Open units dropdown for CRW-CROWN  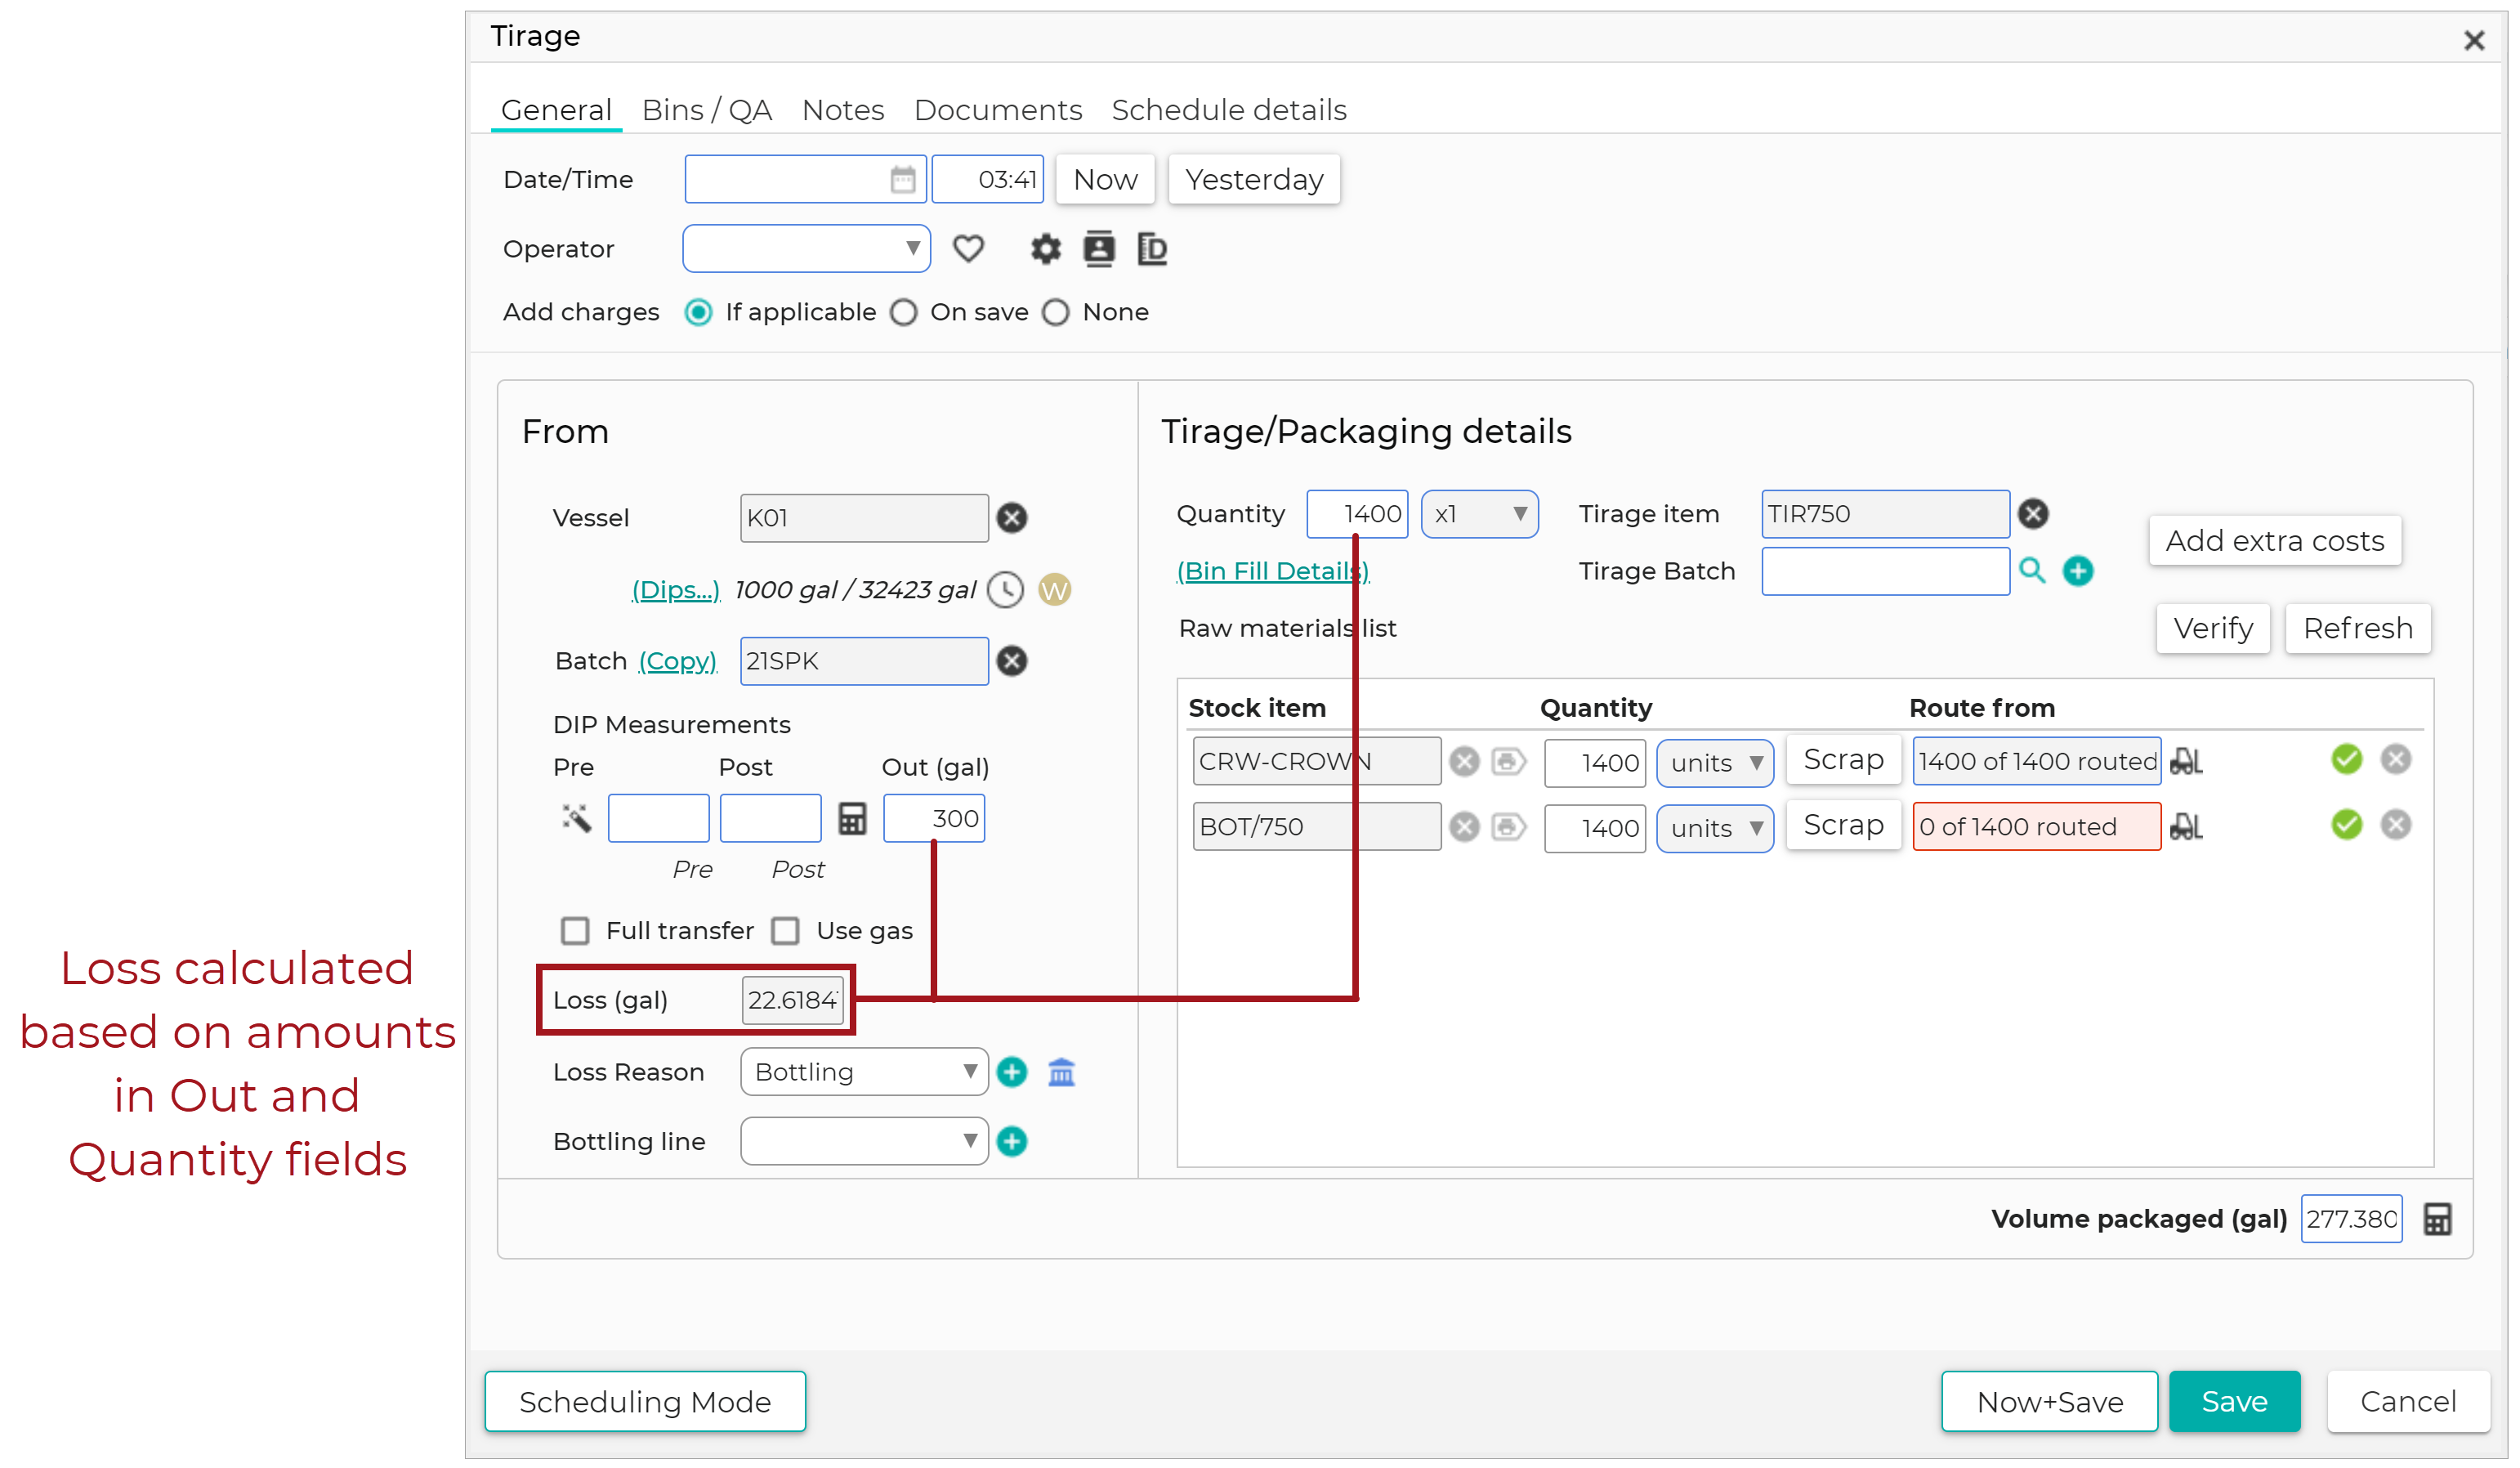click(x=1714, y=763)
